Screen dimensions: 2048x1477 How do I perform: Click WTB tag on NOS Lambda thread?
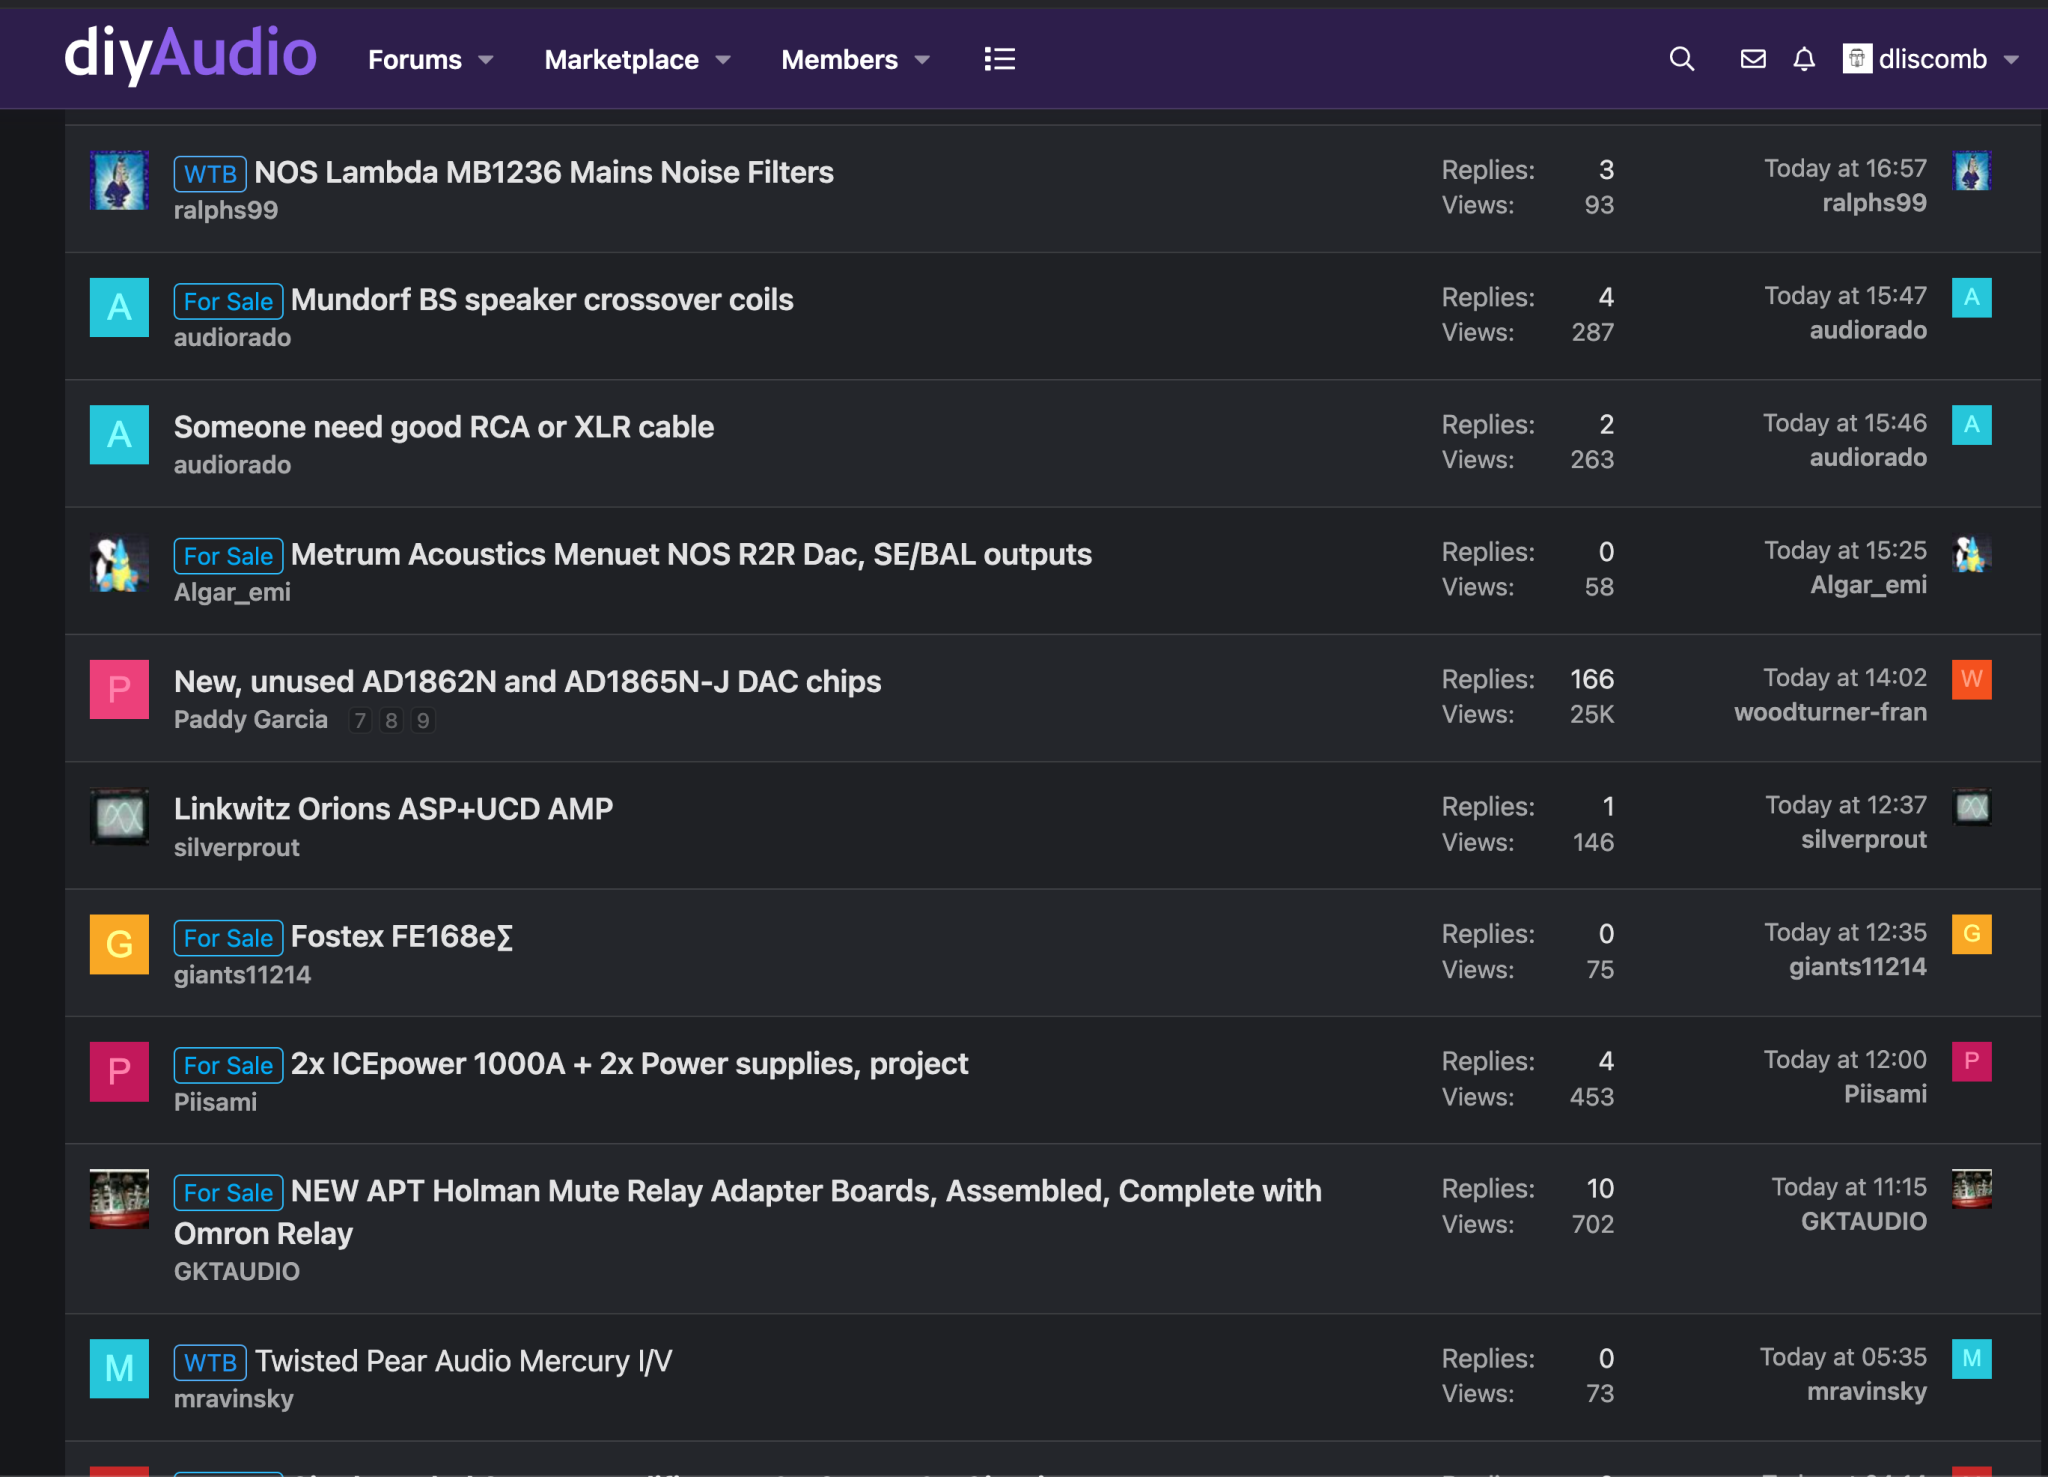(x=210, y=174)
